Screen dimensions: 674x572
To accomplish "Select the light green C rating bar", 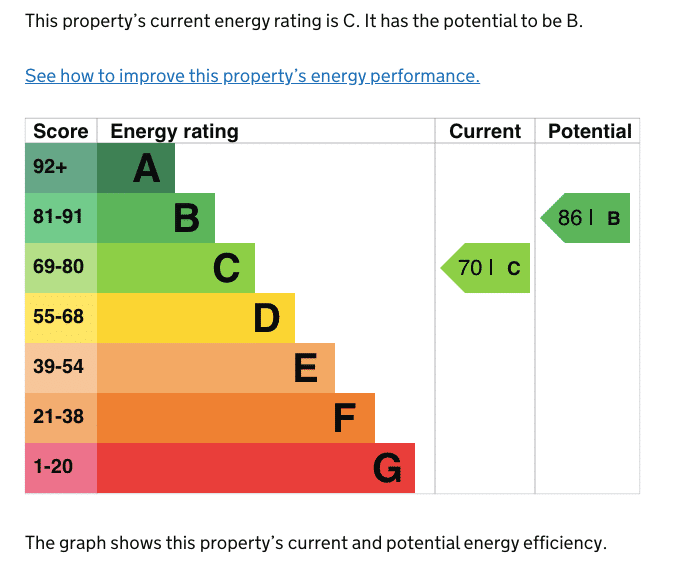I will 176,268.
